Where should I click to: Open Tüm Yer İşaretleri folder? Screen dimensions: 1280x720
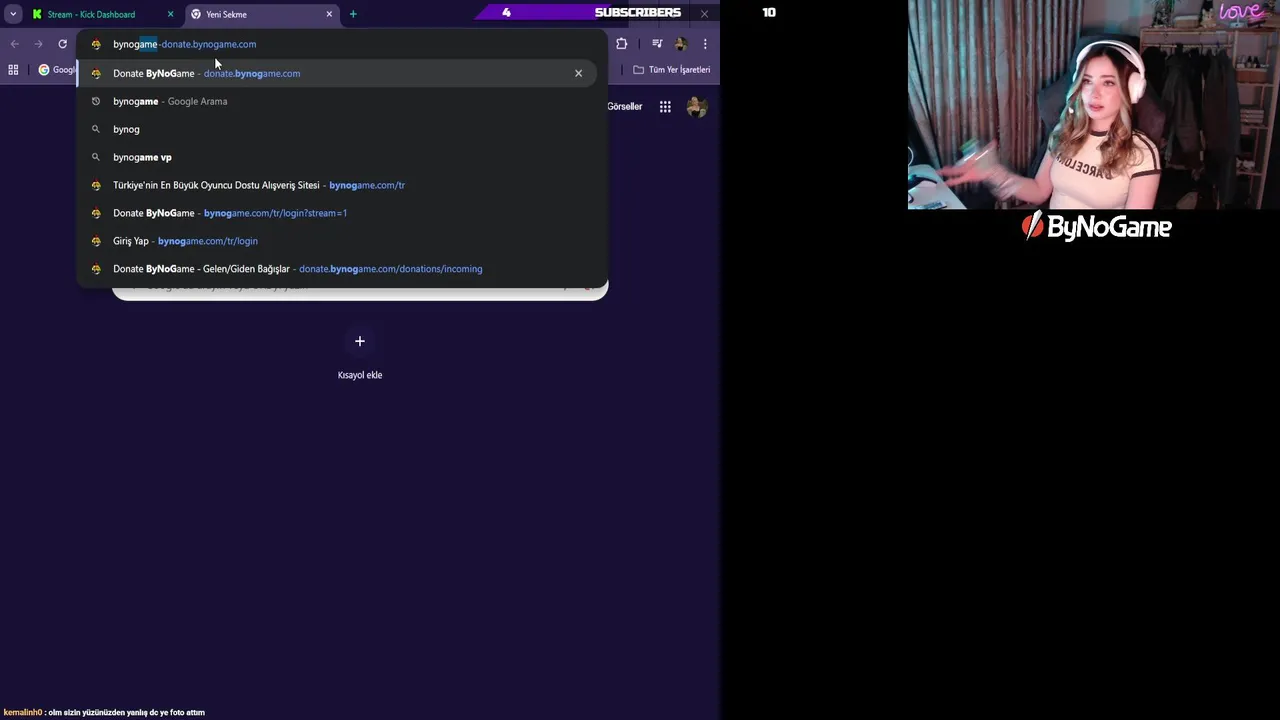(x=672, y=70)
